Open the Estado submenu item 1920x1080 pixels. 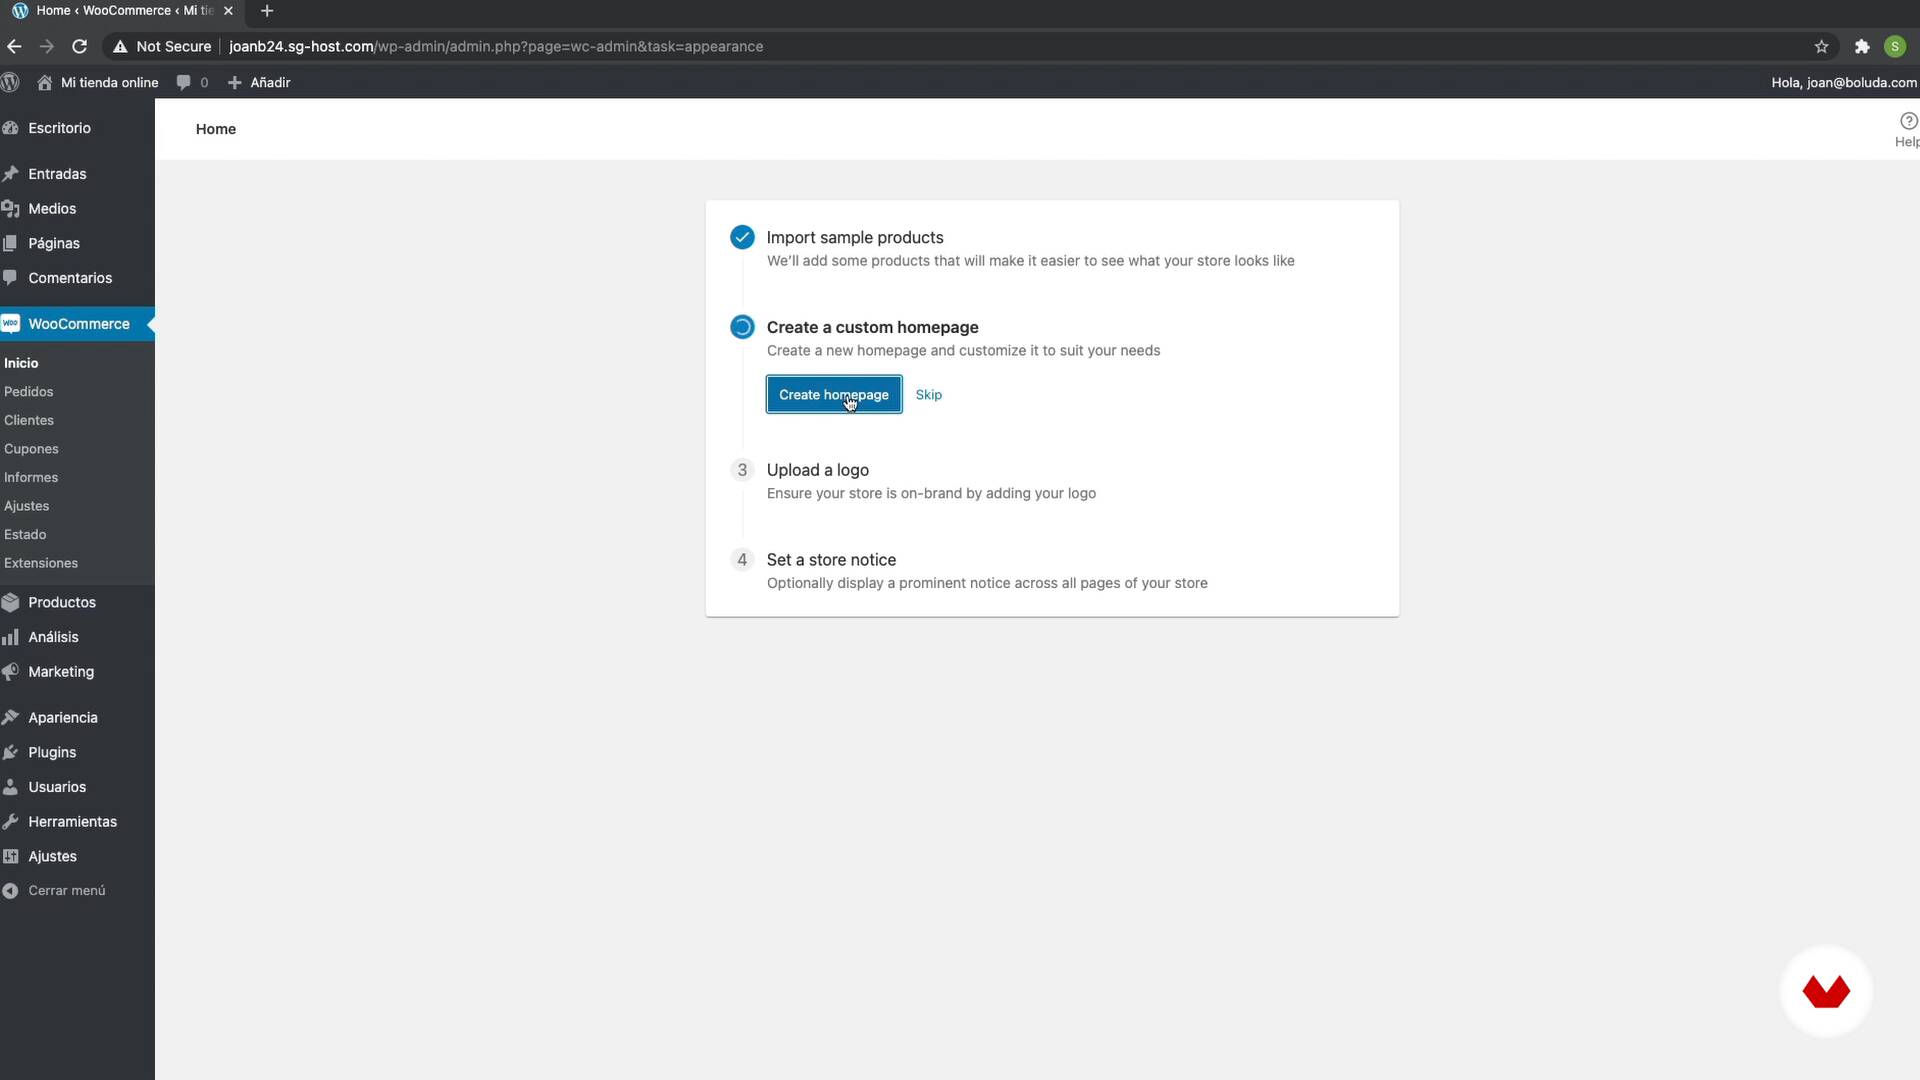(25, 534)
